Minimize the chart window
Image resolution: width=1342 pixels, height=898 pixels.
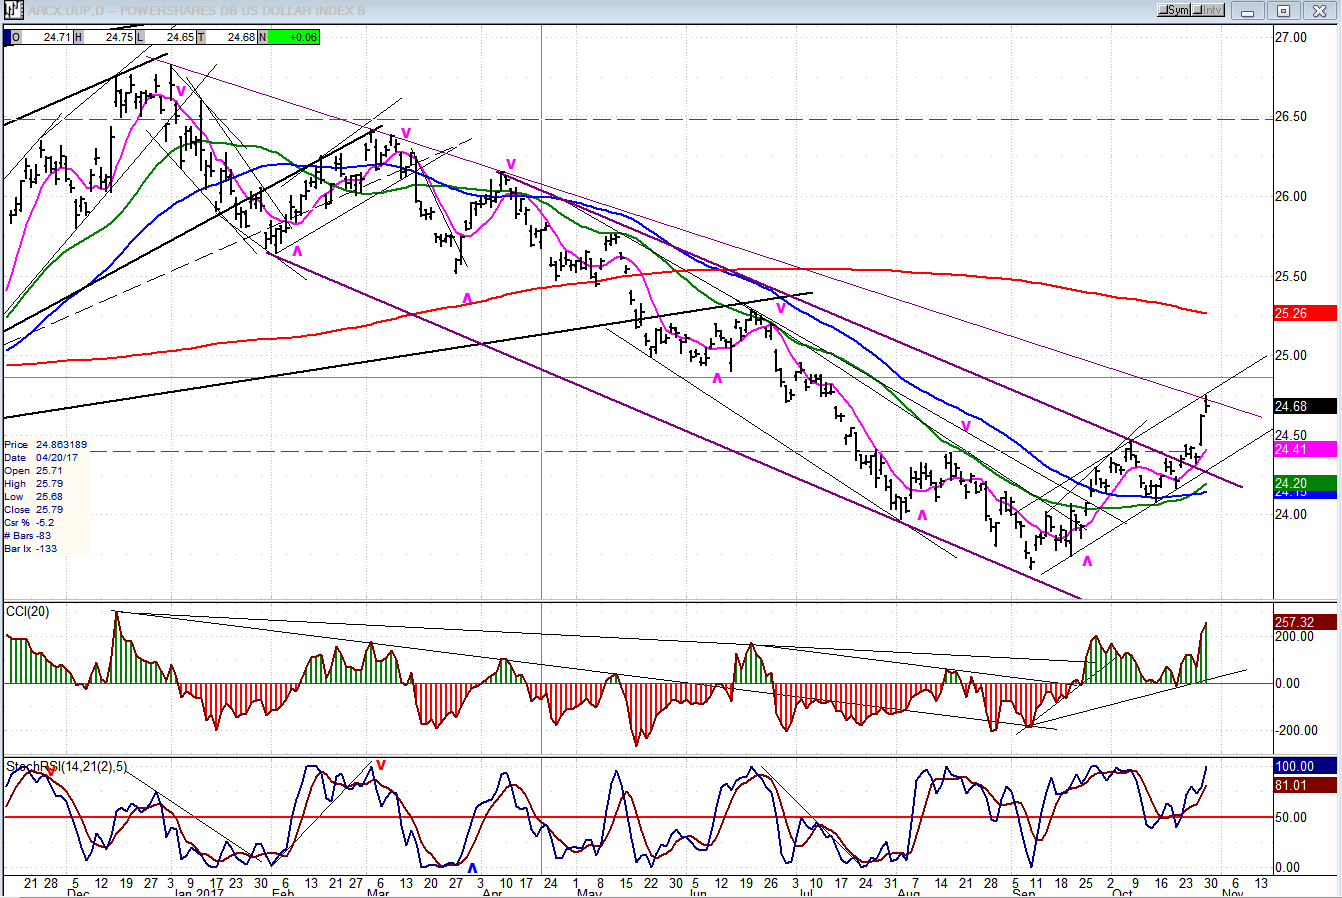[x=1246, y=11]
